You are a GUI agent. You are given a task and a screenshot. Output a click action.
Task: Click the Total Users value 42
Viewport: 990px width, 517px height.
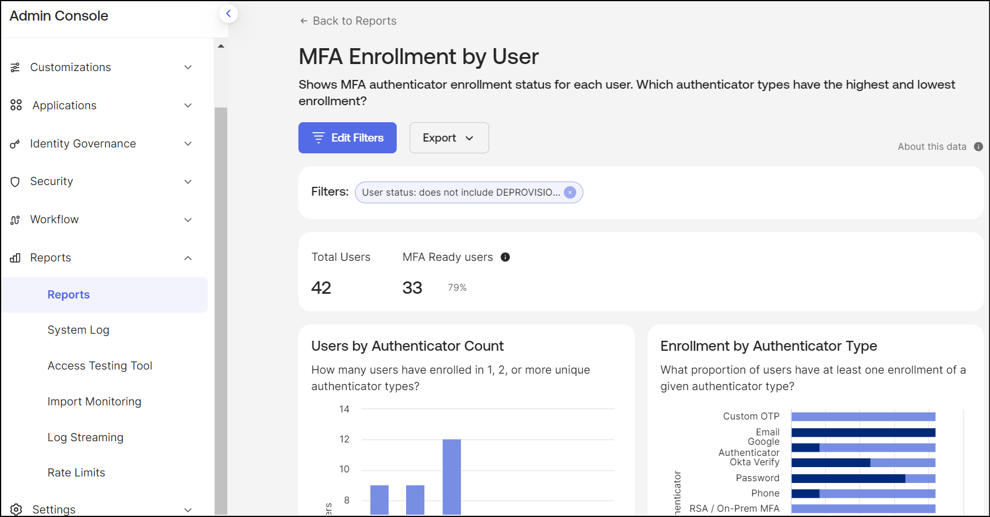321,288
